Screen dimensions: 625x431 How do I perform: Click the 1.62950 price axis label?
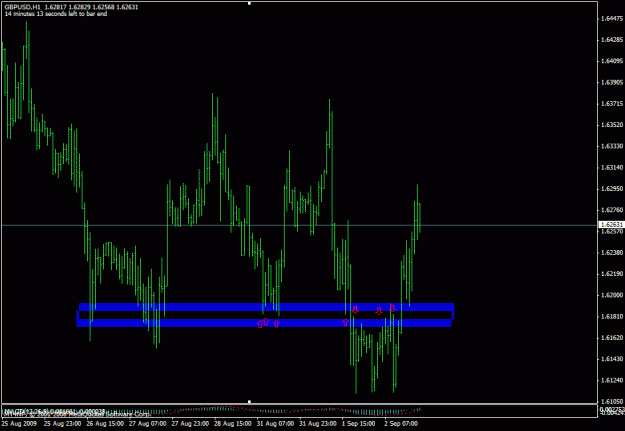pos(612,189)
